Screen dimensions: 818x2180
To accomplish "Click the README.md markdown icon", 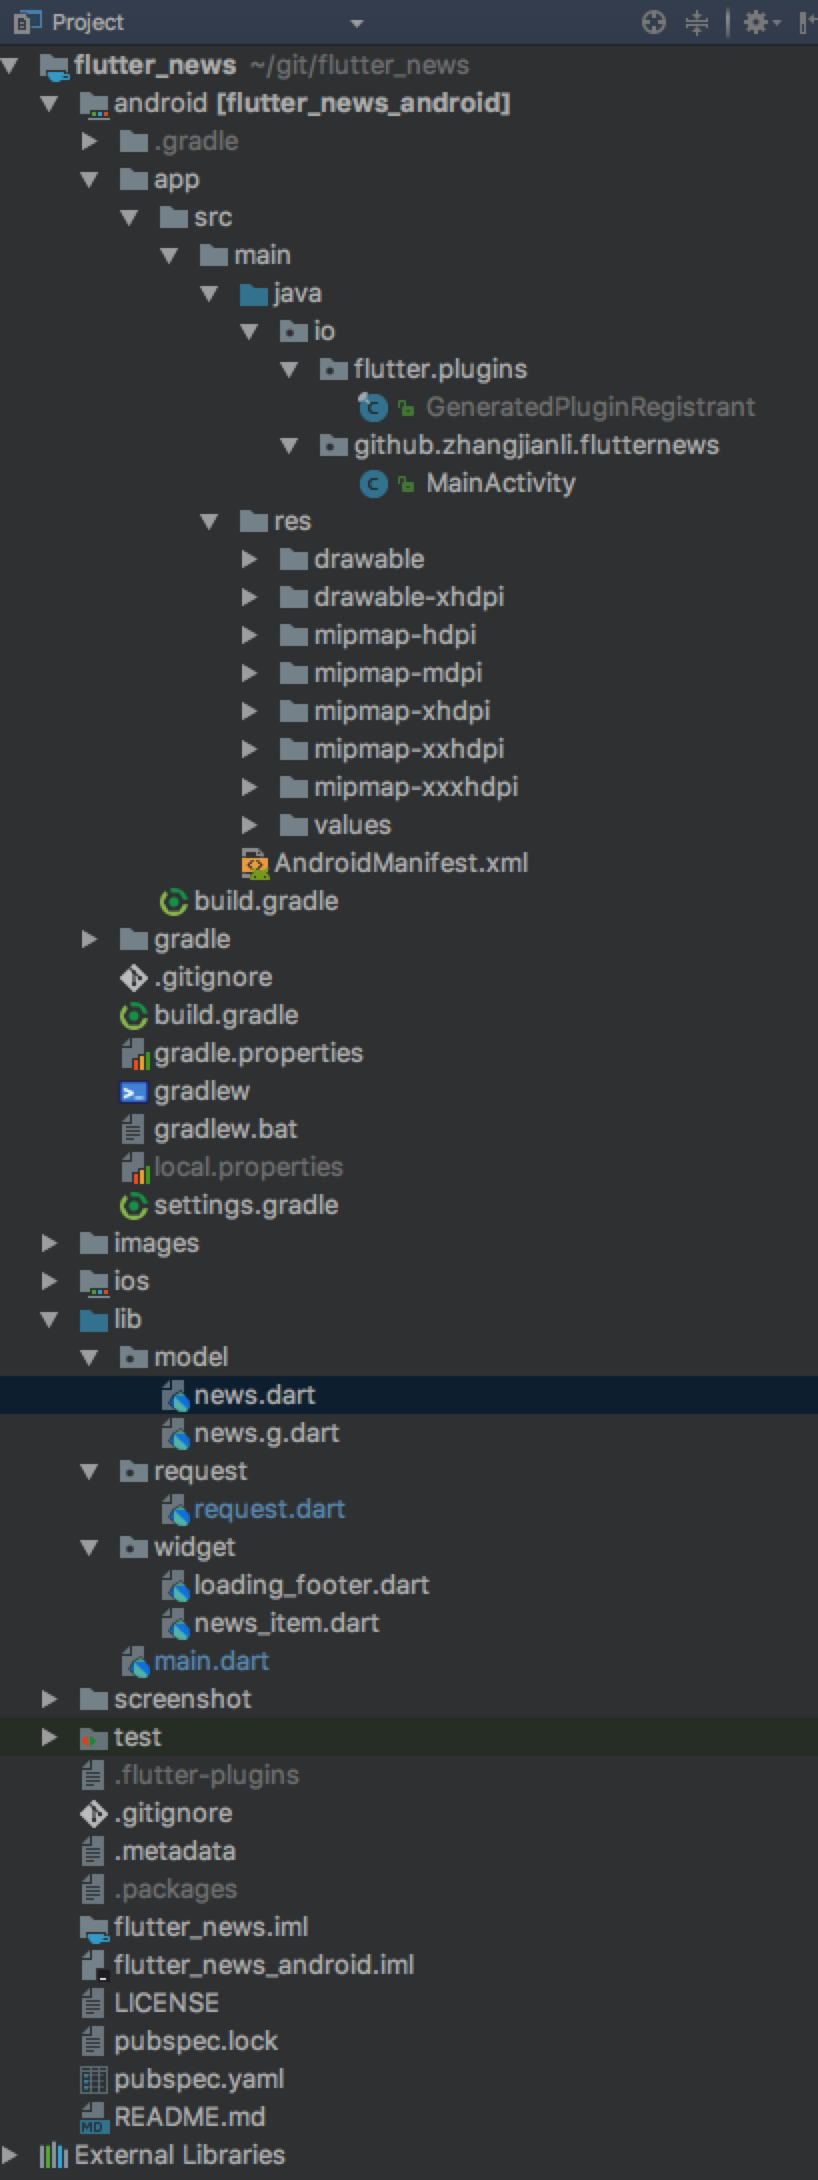I will pyautogui.click(x=93, y=2117).
